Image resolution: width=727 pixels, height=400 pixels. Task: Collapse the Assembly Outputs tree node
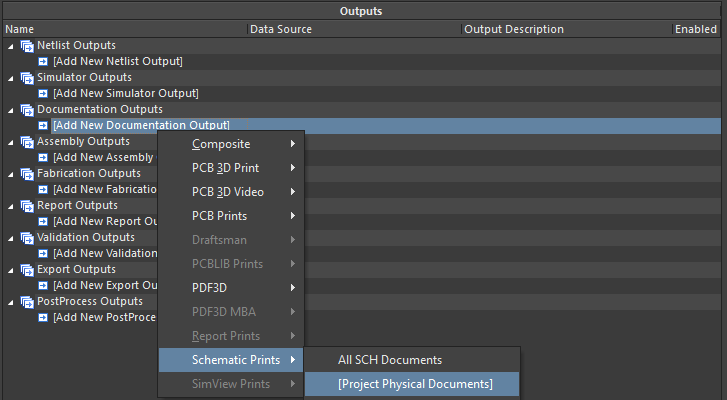pos(11,142)
